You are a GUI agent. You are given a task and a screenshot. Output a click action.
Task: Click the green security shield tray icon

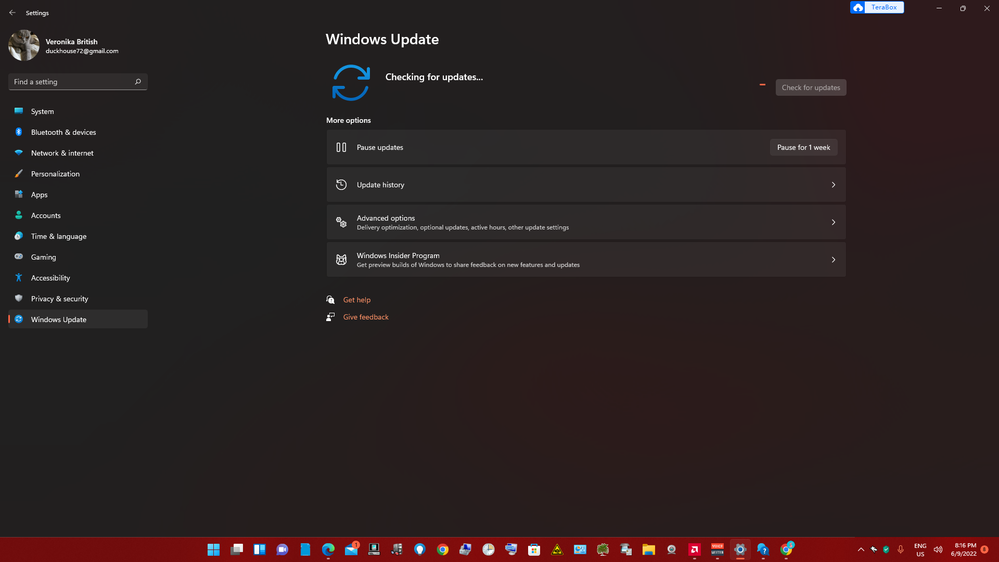pyautogui.click(x=886, y=549)
